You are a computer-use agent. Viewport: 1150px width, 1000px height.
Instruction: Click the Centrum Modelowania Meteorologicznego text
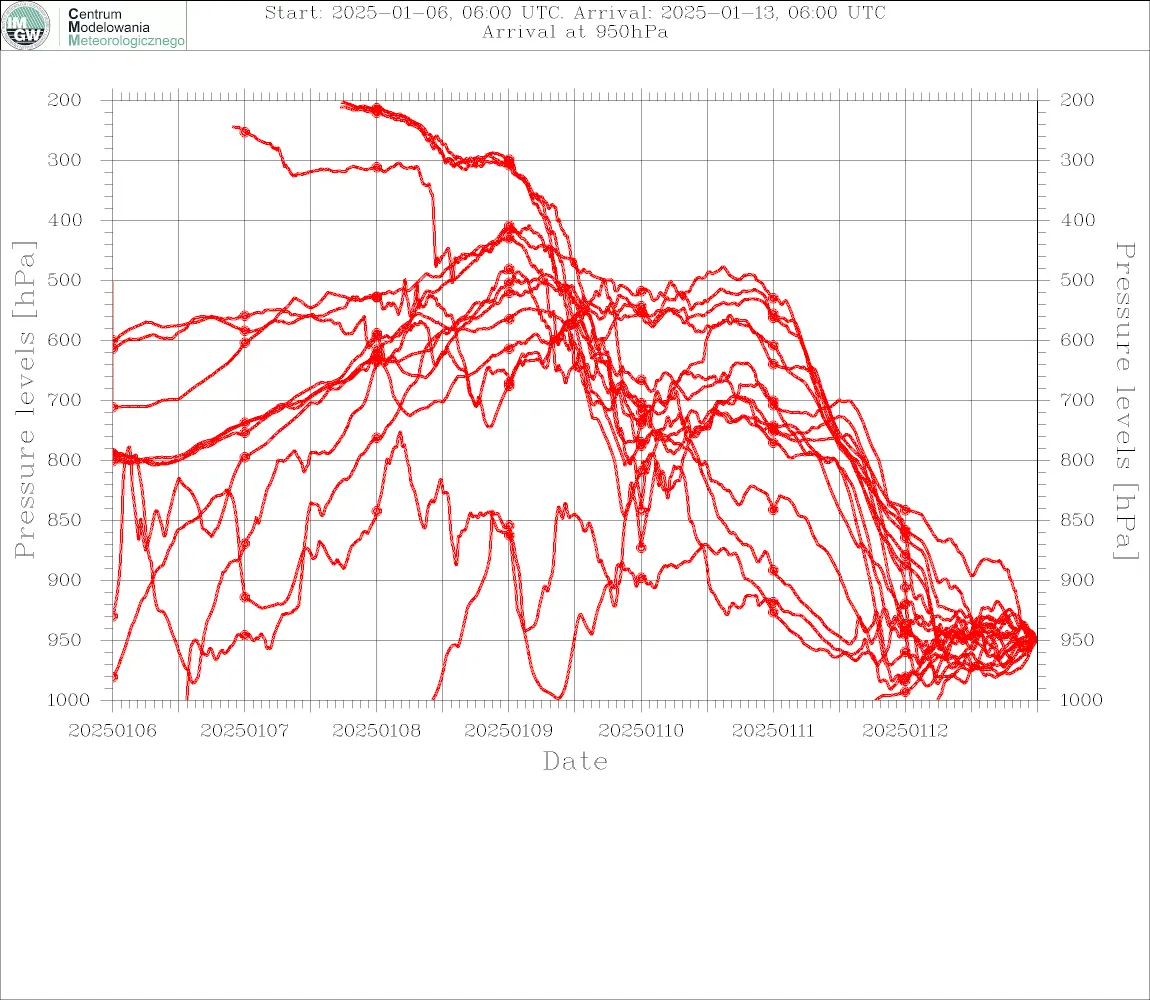tap(126, 27)
